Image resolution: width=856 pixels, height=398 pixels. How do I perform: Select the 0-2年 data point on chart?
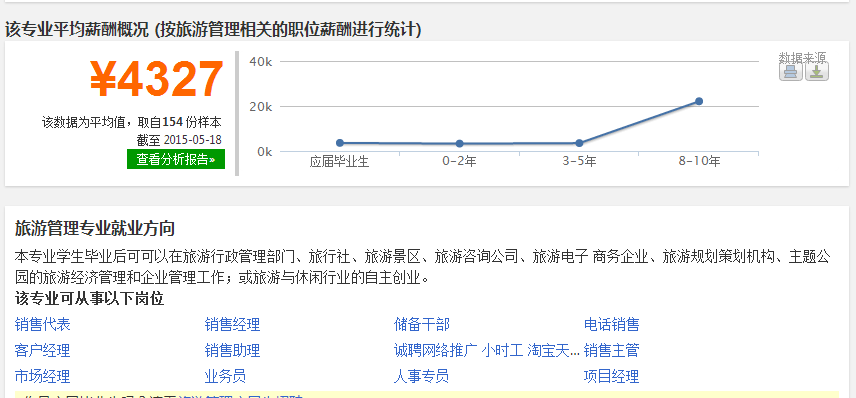[460, 144]
